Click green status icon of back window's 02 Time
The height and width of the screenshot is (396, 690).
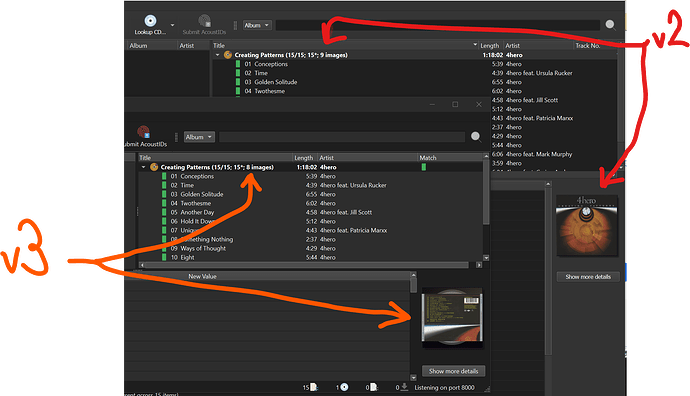point(238,73)
